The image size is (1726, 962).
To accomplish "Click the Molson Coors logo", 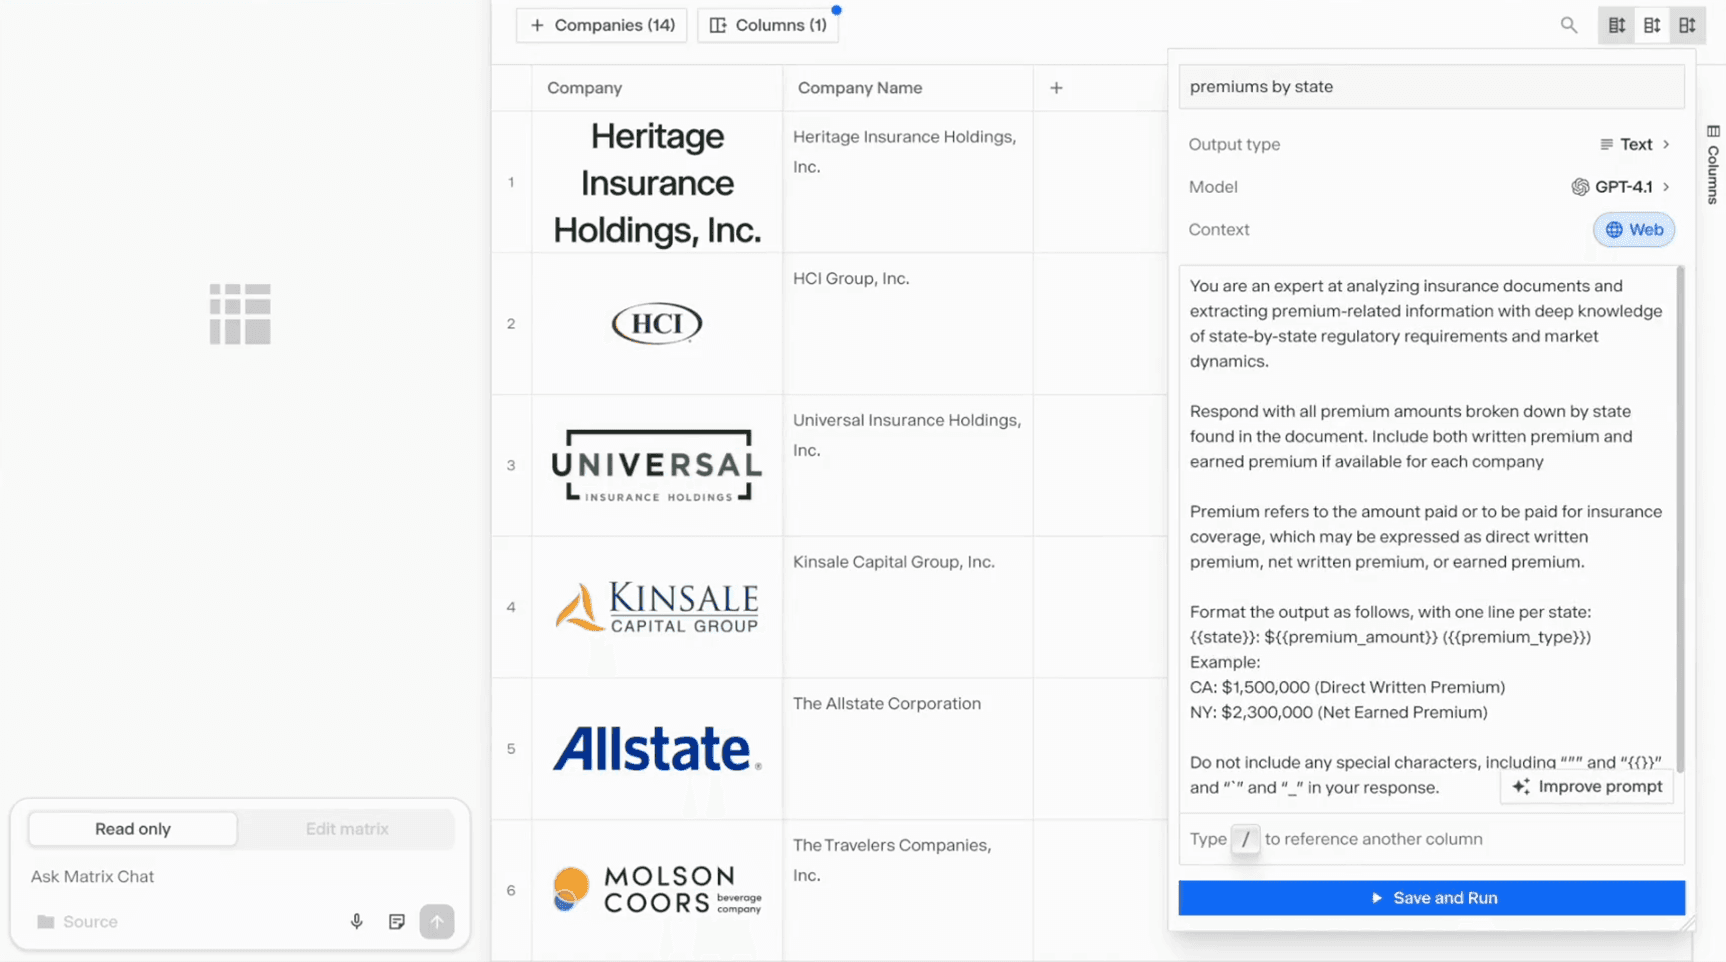I will point(657,890).
